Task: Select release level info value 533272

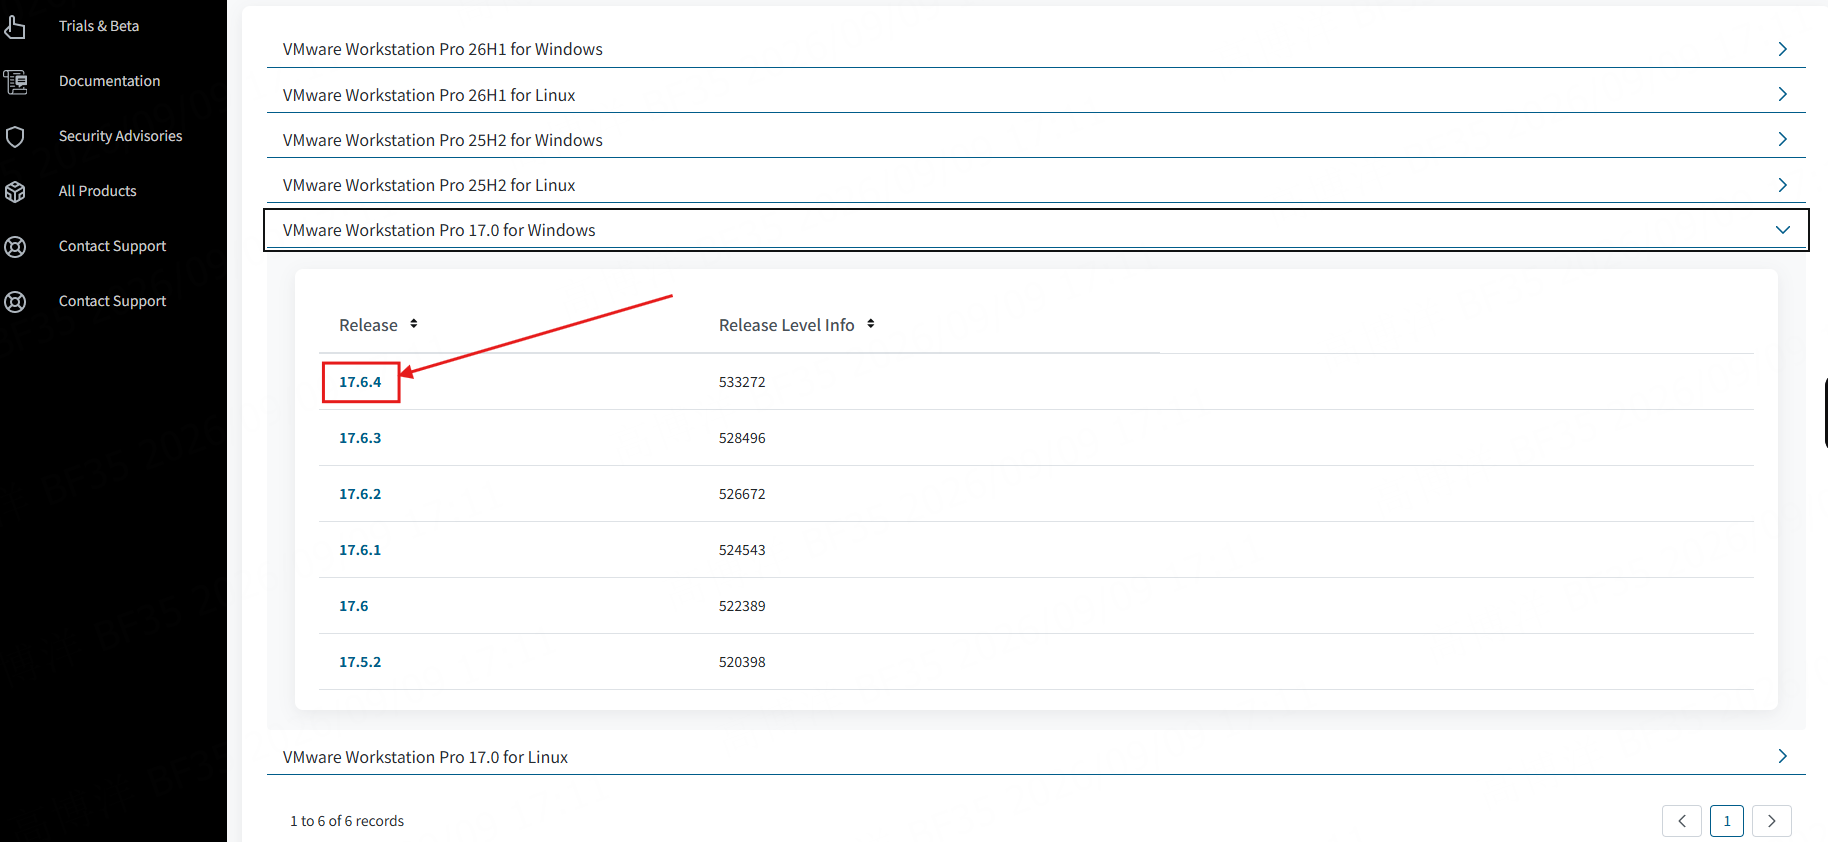Action: pyautogui.click(x=742, y=382)
